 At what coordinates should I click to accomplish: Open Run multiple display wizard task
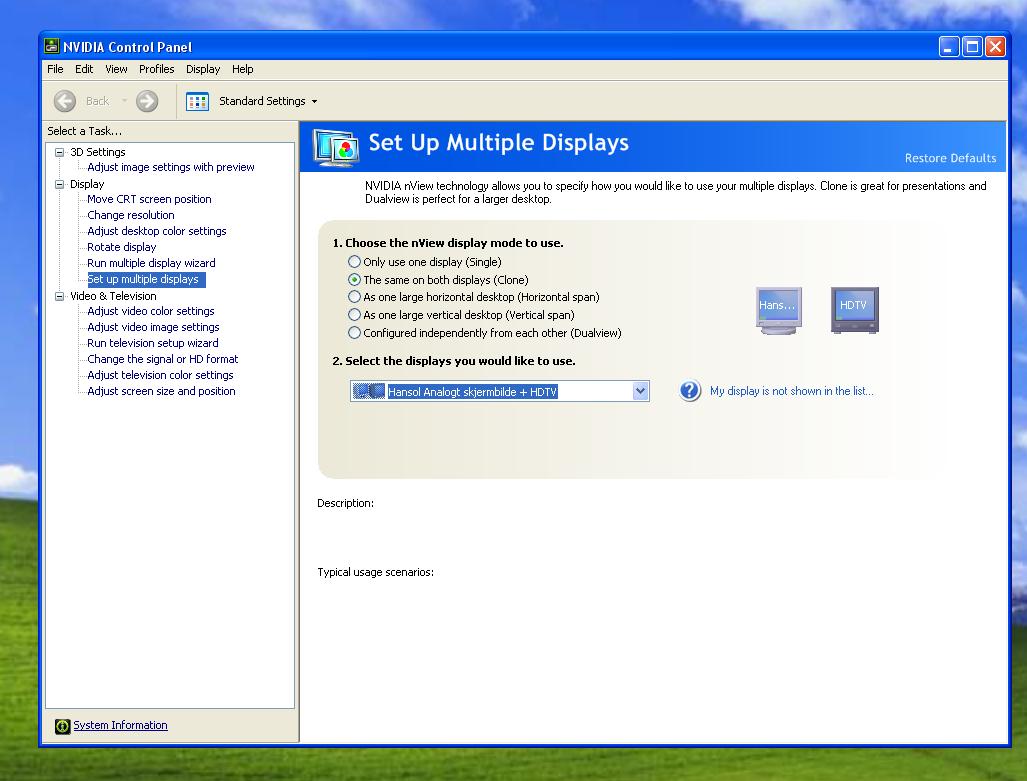click(151, 263)
